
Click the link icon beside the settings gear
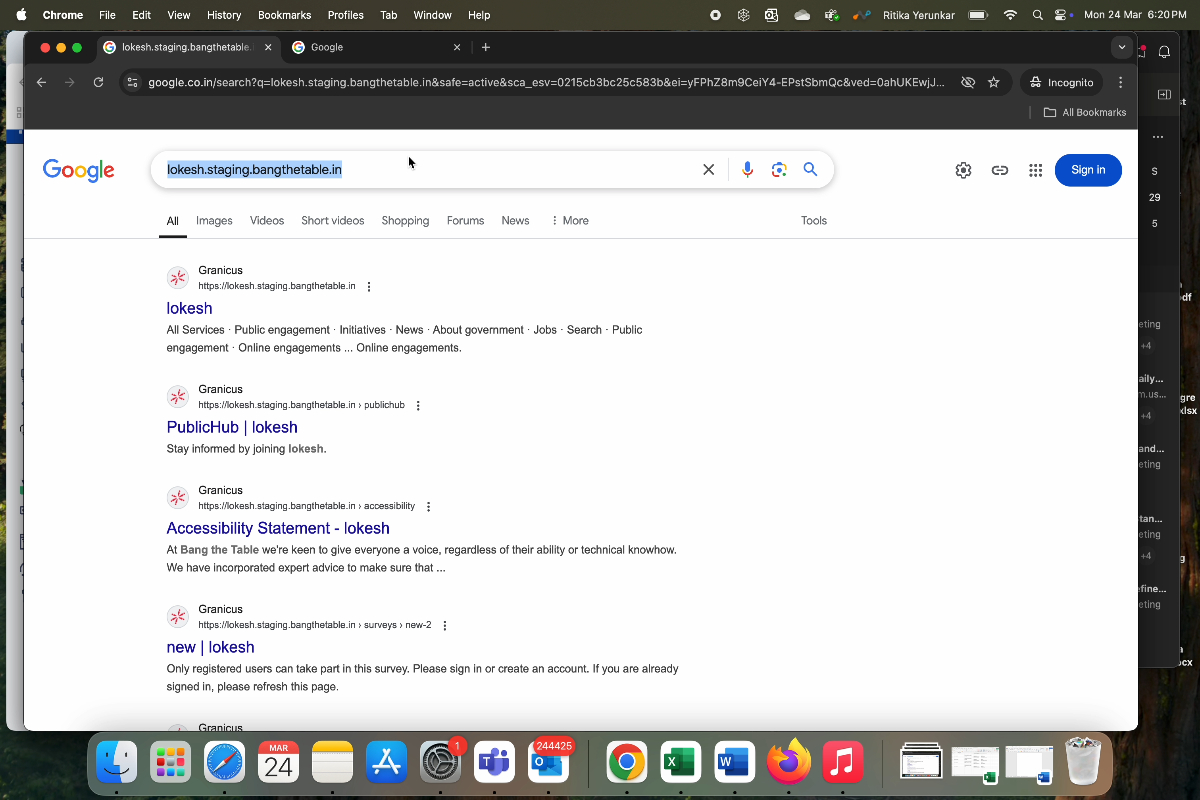(999, 170)
